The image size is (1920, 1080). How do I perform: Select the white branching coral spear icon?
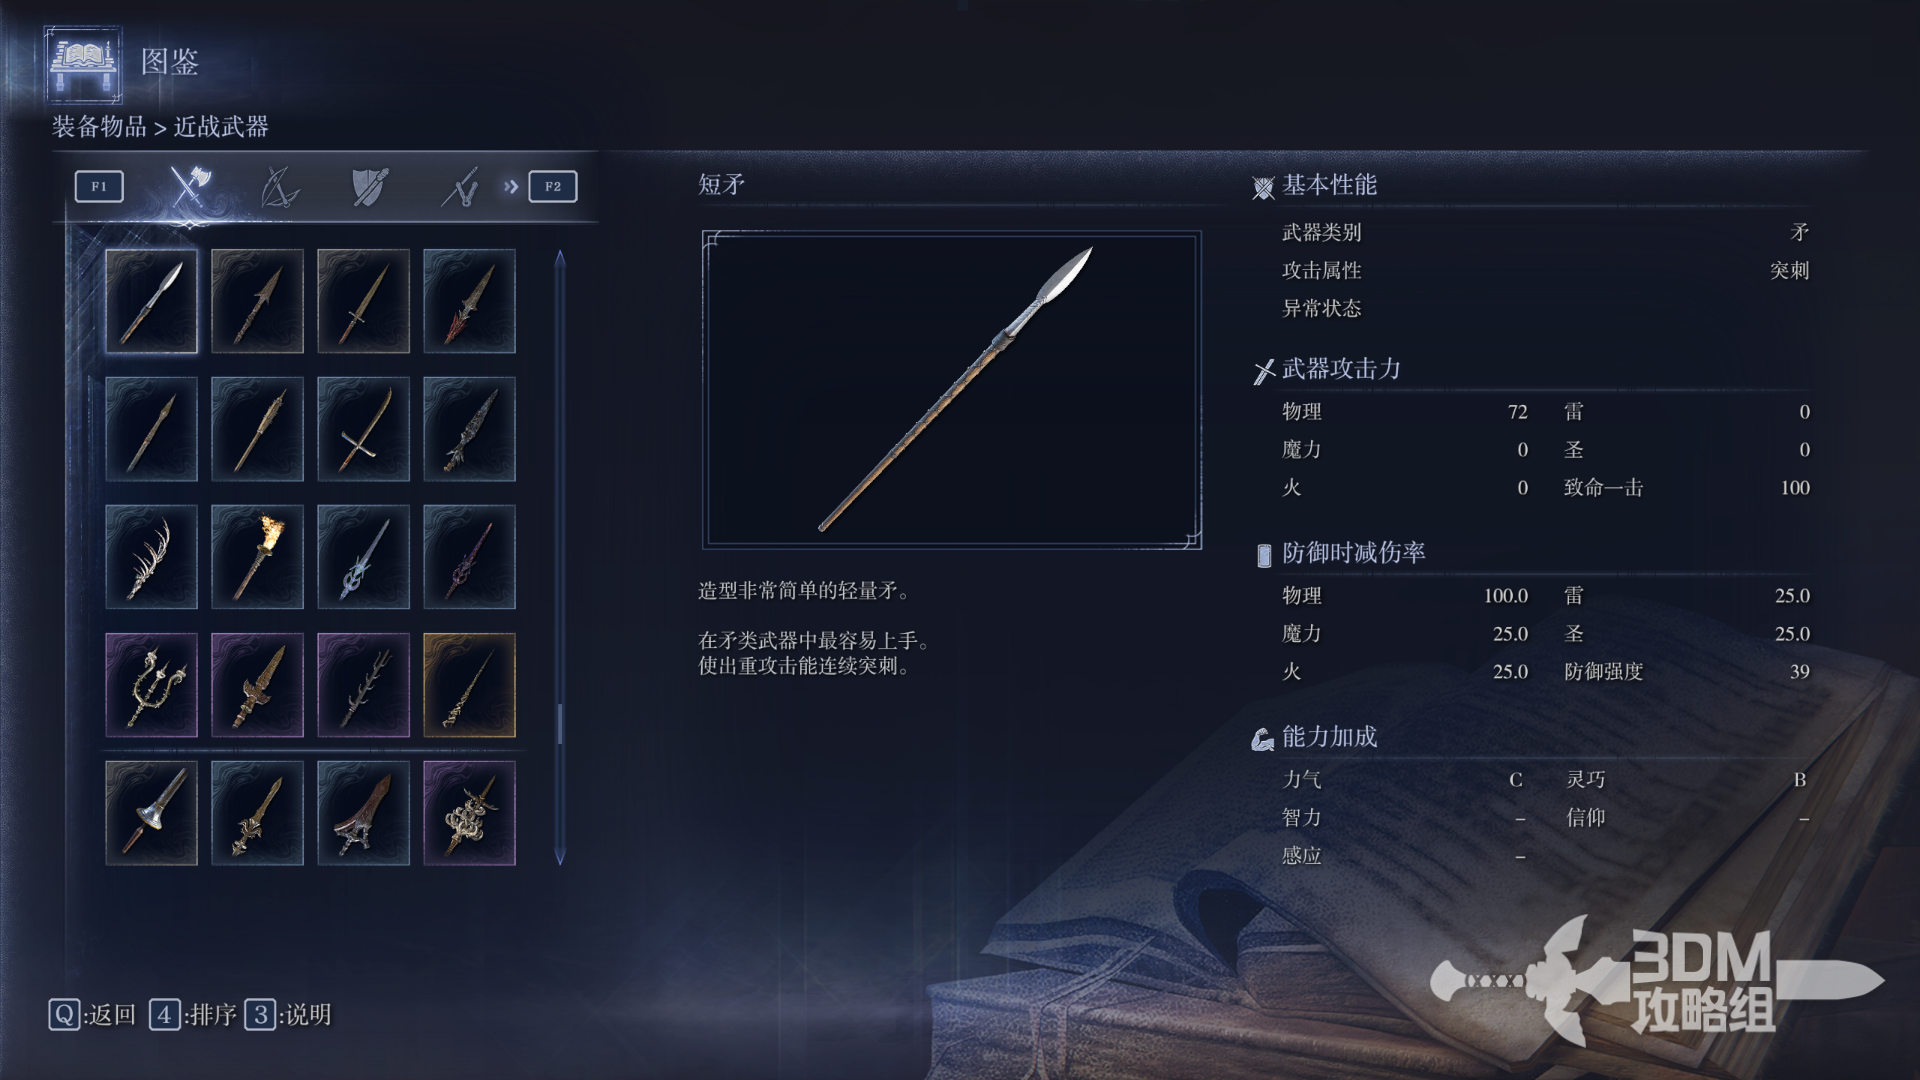point(151,557)
